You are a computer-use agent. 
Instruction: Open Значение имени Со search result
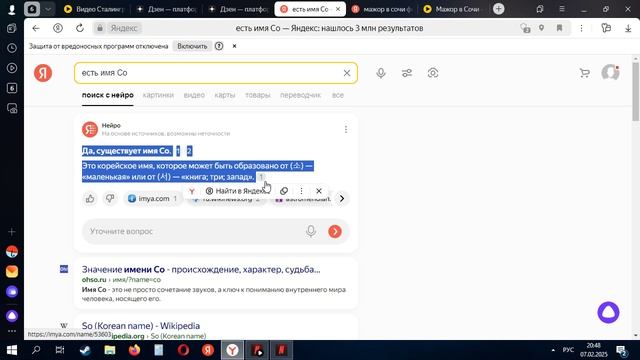click(x=201, y=269)
